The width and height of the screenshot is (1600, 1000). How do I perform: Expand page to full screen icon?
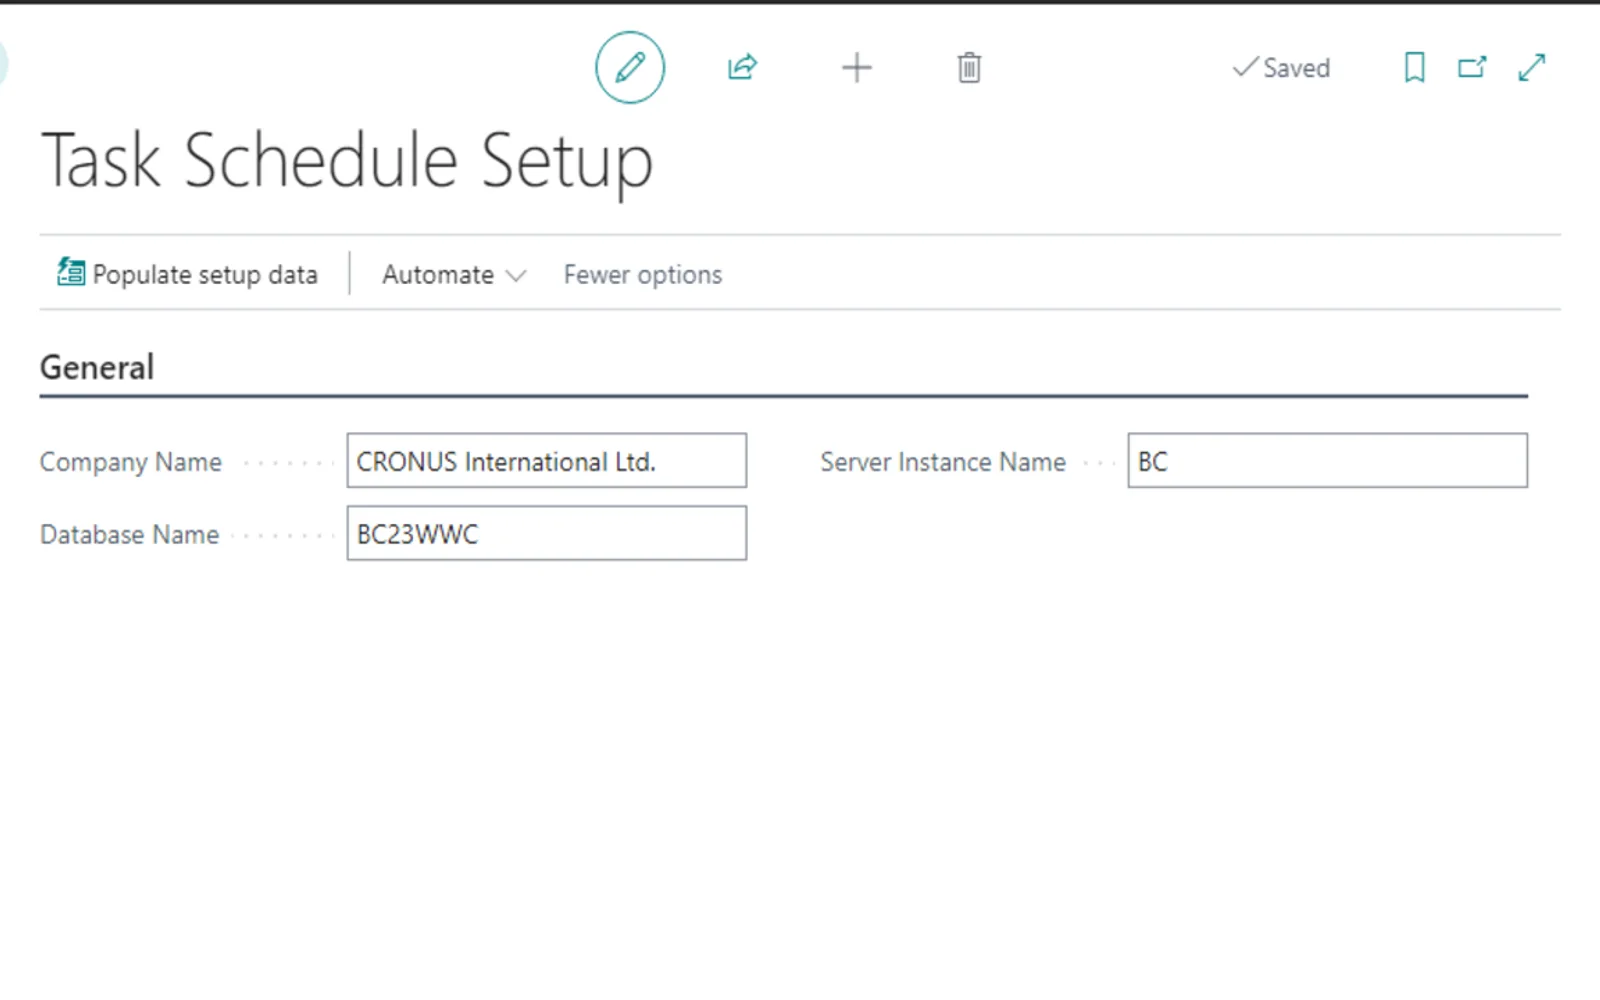(x=1532, y=68)
